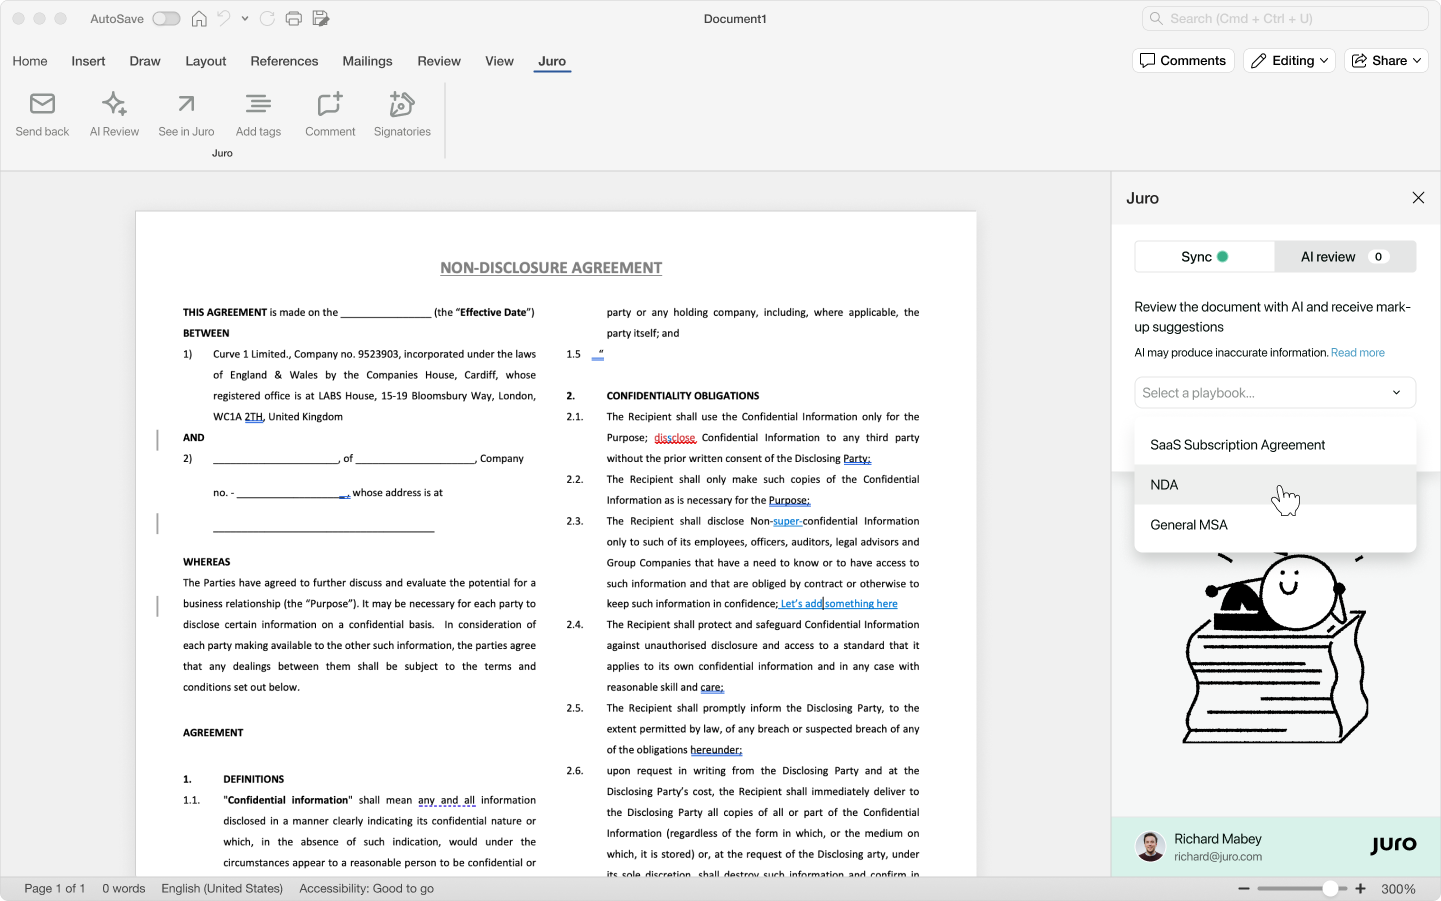1441x901 pixels.
Task: Click the Send back envelope icon
Action: (x=42, y=104)
